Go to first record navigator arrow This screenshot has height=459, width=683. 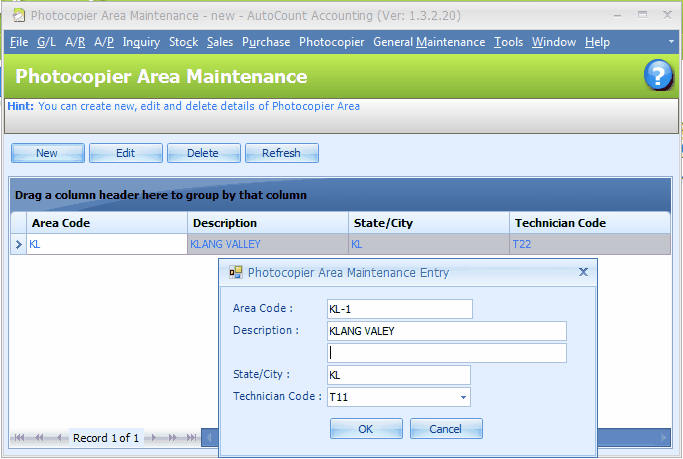(x=19, y=438)
